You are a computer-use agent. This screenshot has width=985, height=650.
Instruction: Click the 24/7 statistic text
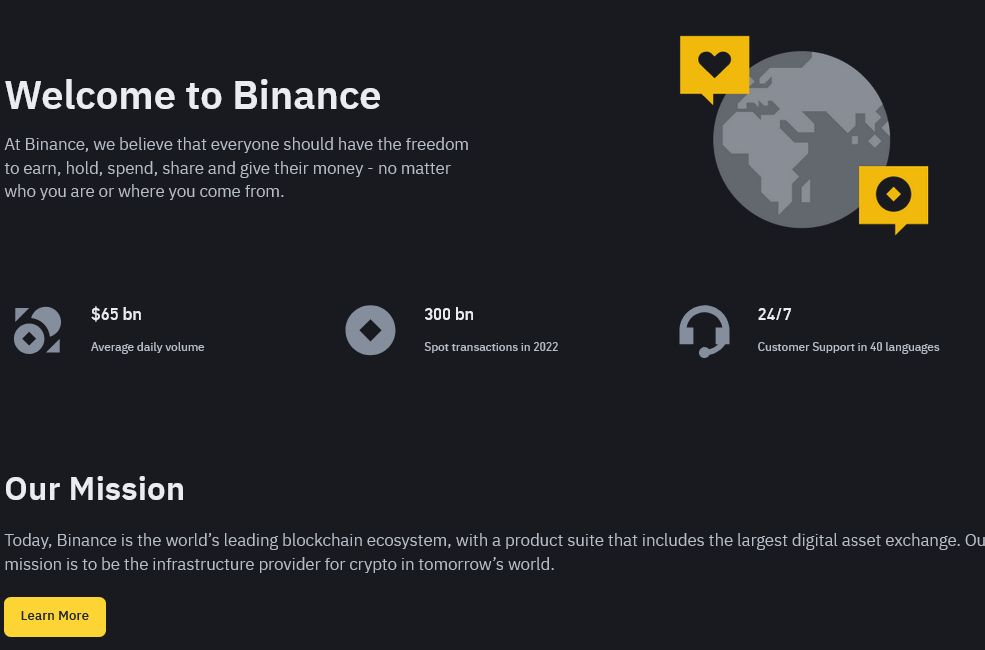pos(774,314)
